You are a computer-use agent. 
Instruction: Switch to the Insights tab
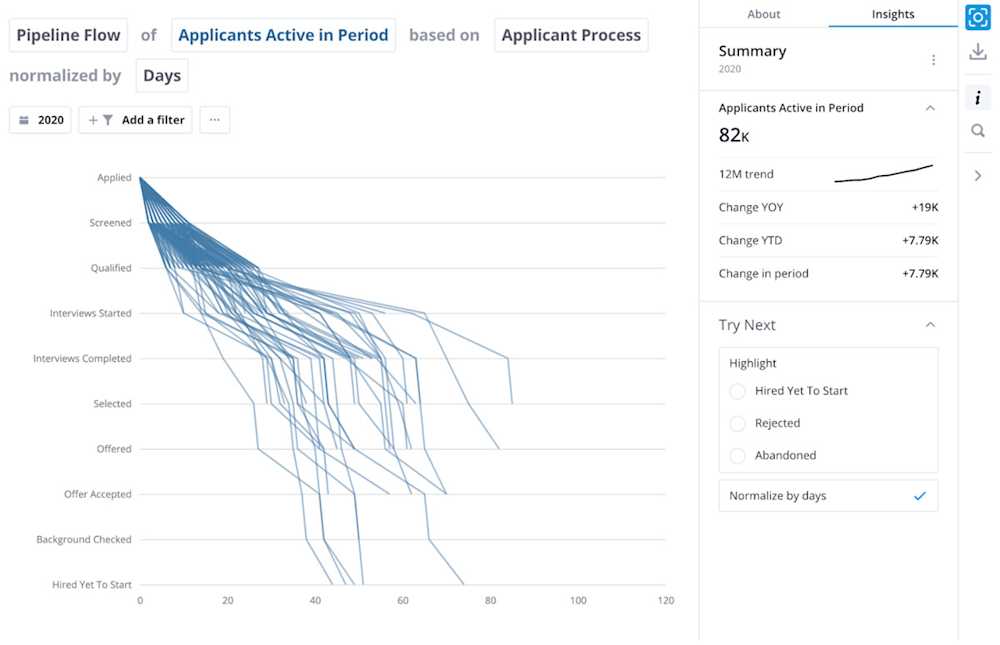[x=893, y=14]
